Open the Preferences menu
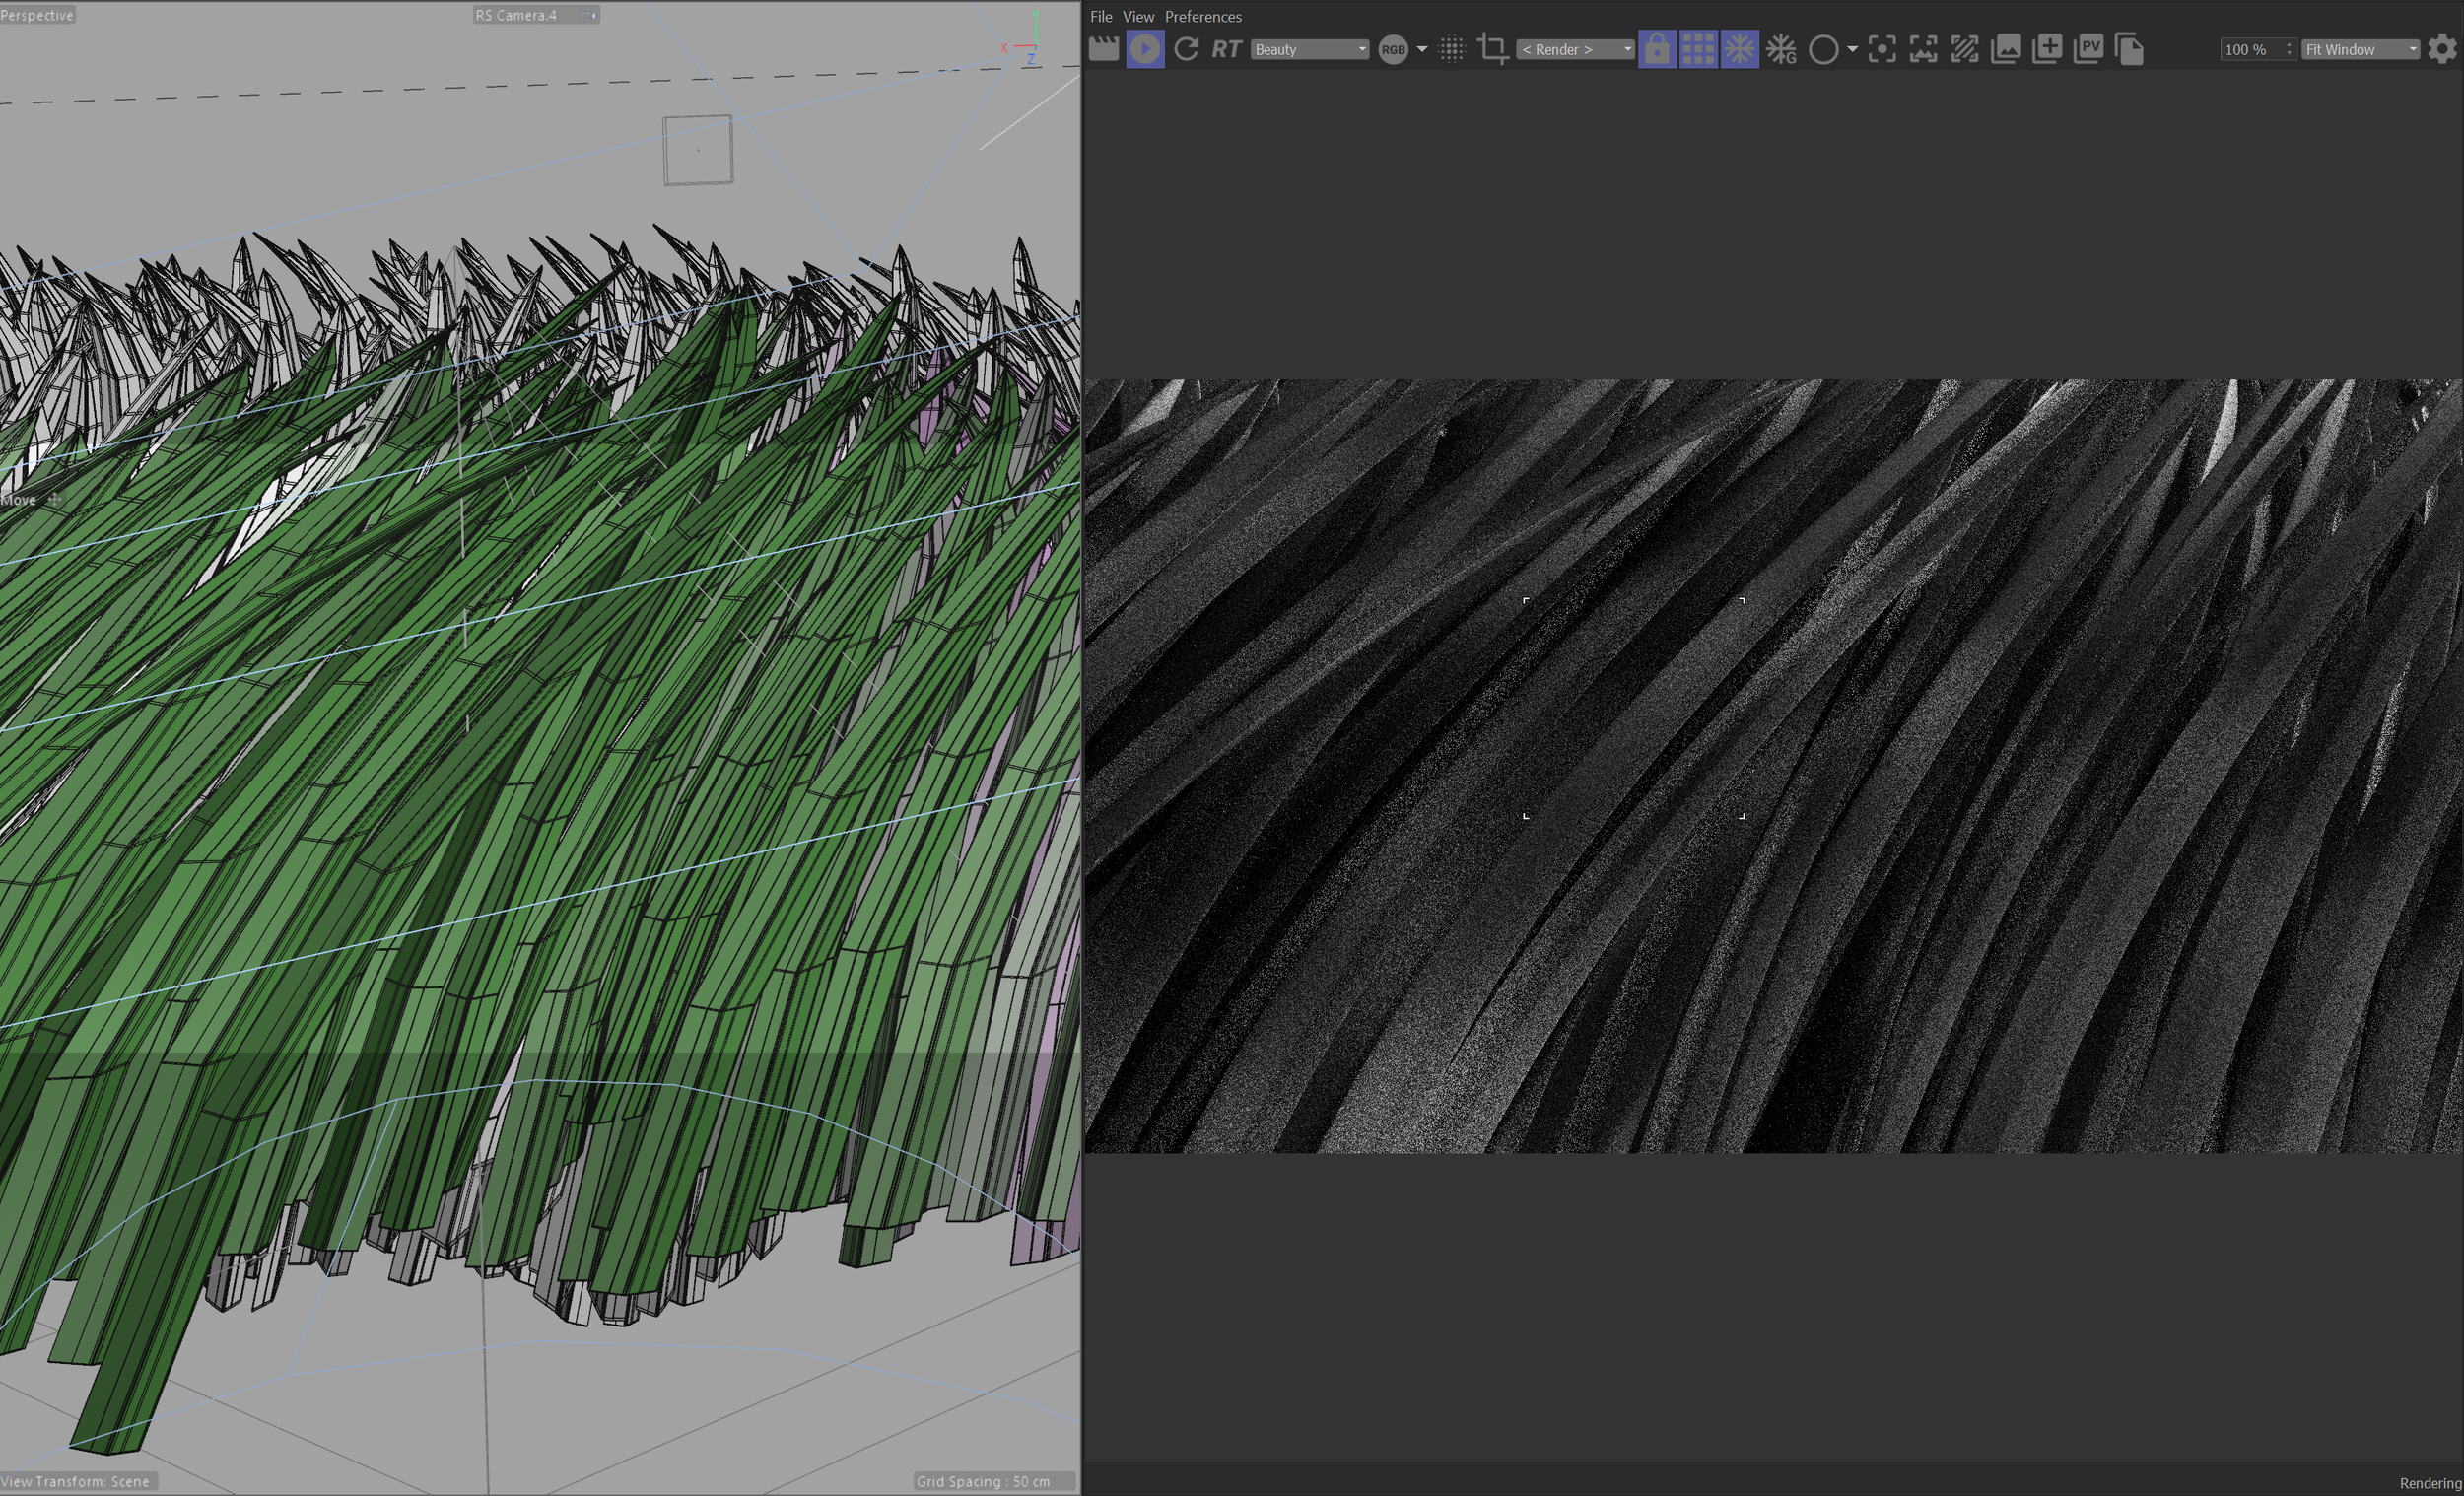 coord(1203,17)
